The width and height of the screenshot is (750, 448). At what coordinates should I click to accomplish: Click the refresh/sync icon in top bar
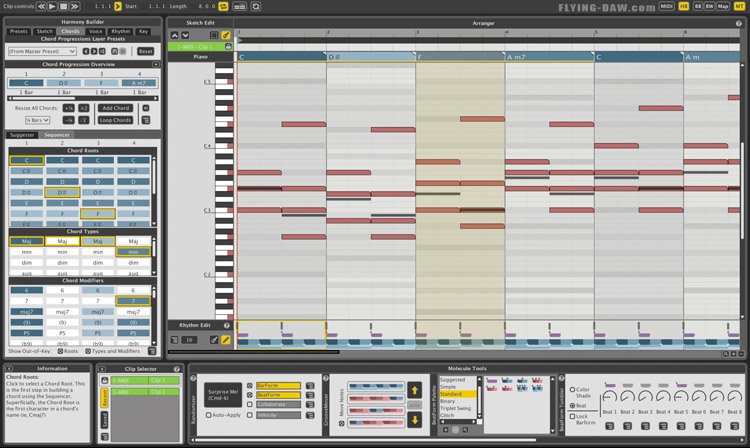coord(256,6)
